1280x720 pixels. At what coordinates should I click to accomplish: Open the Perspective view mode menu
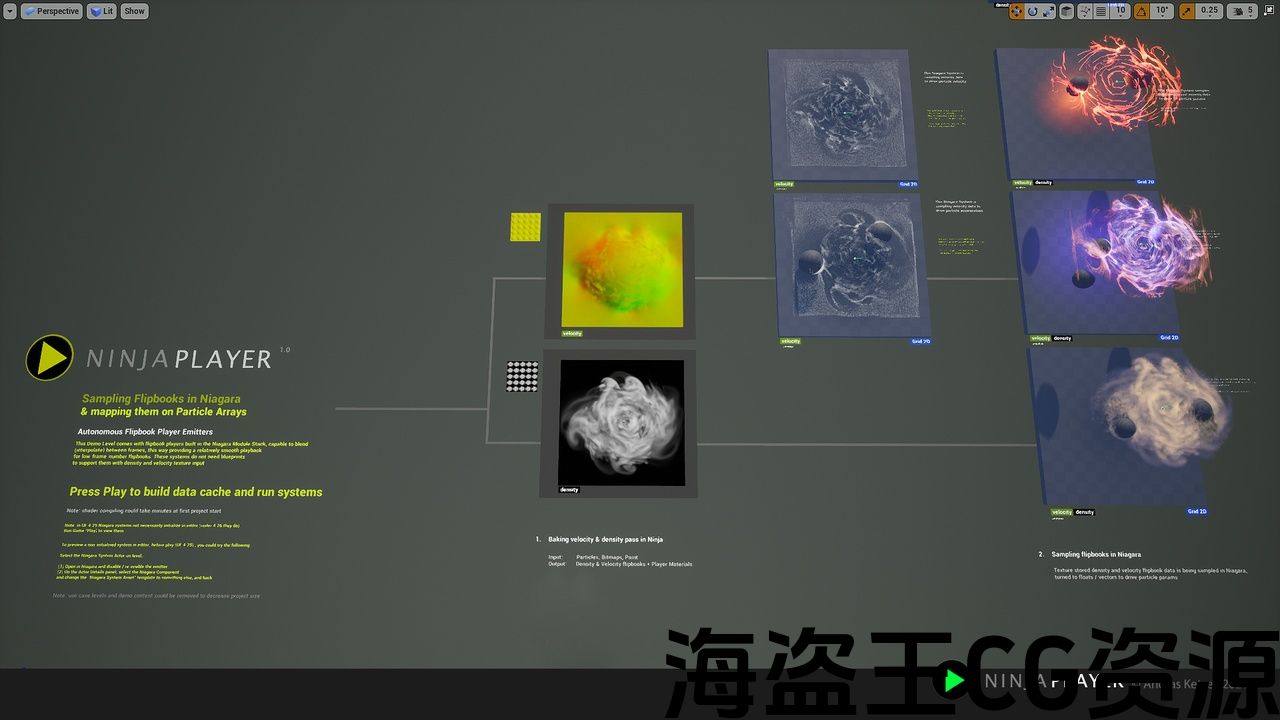(x=52, y=11)
